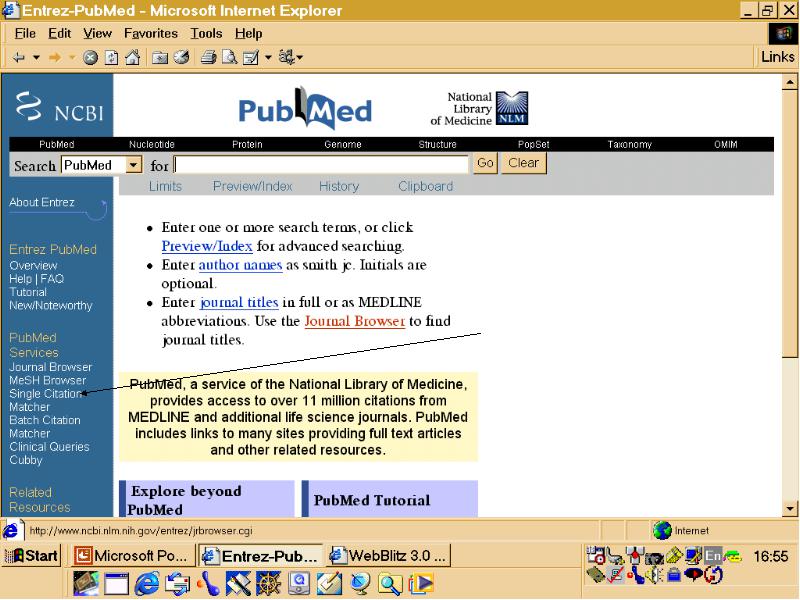The height and width of the screenshot is (600, 800).
Task: Open Print Preview from the toolbar
Action: click(x=229, y=57)
